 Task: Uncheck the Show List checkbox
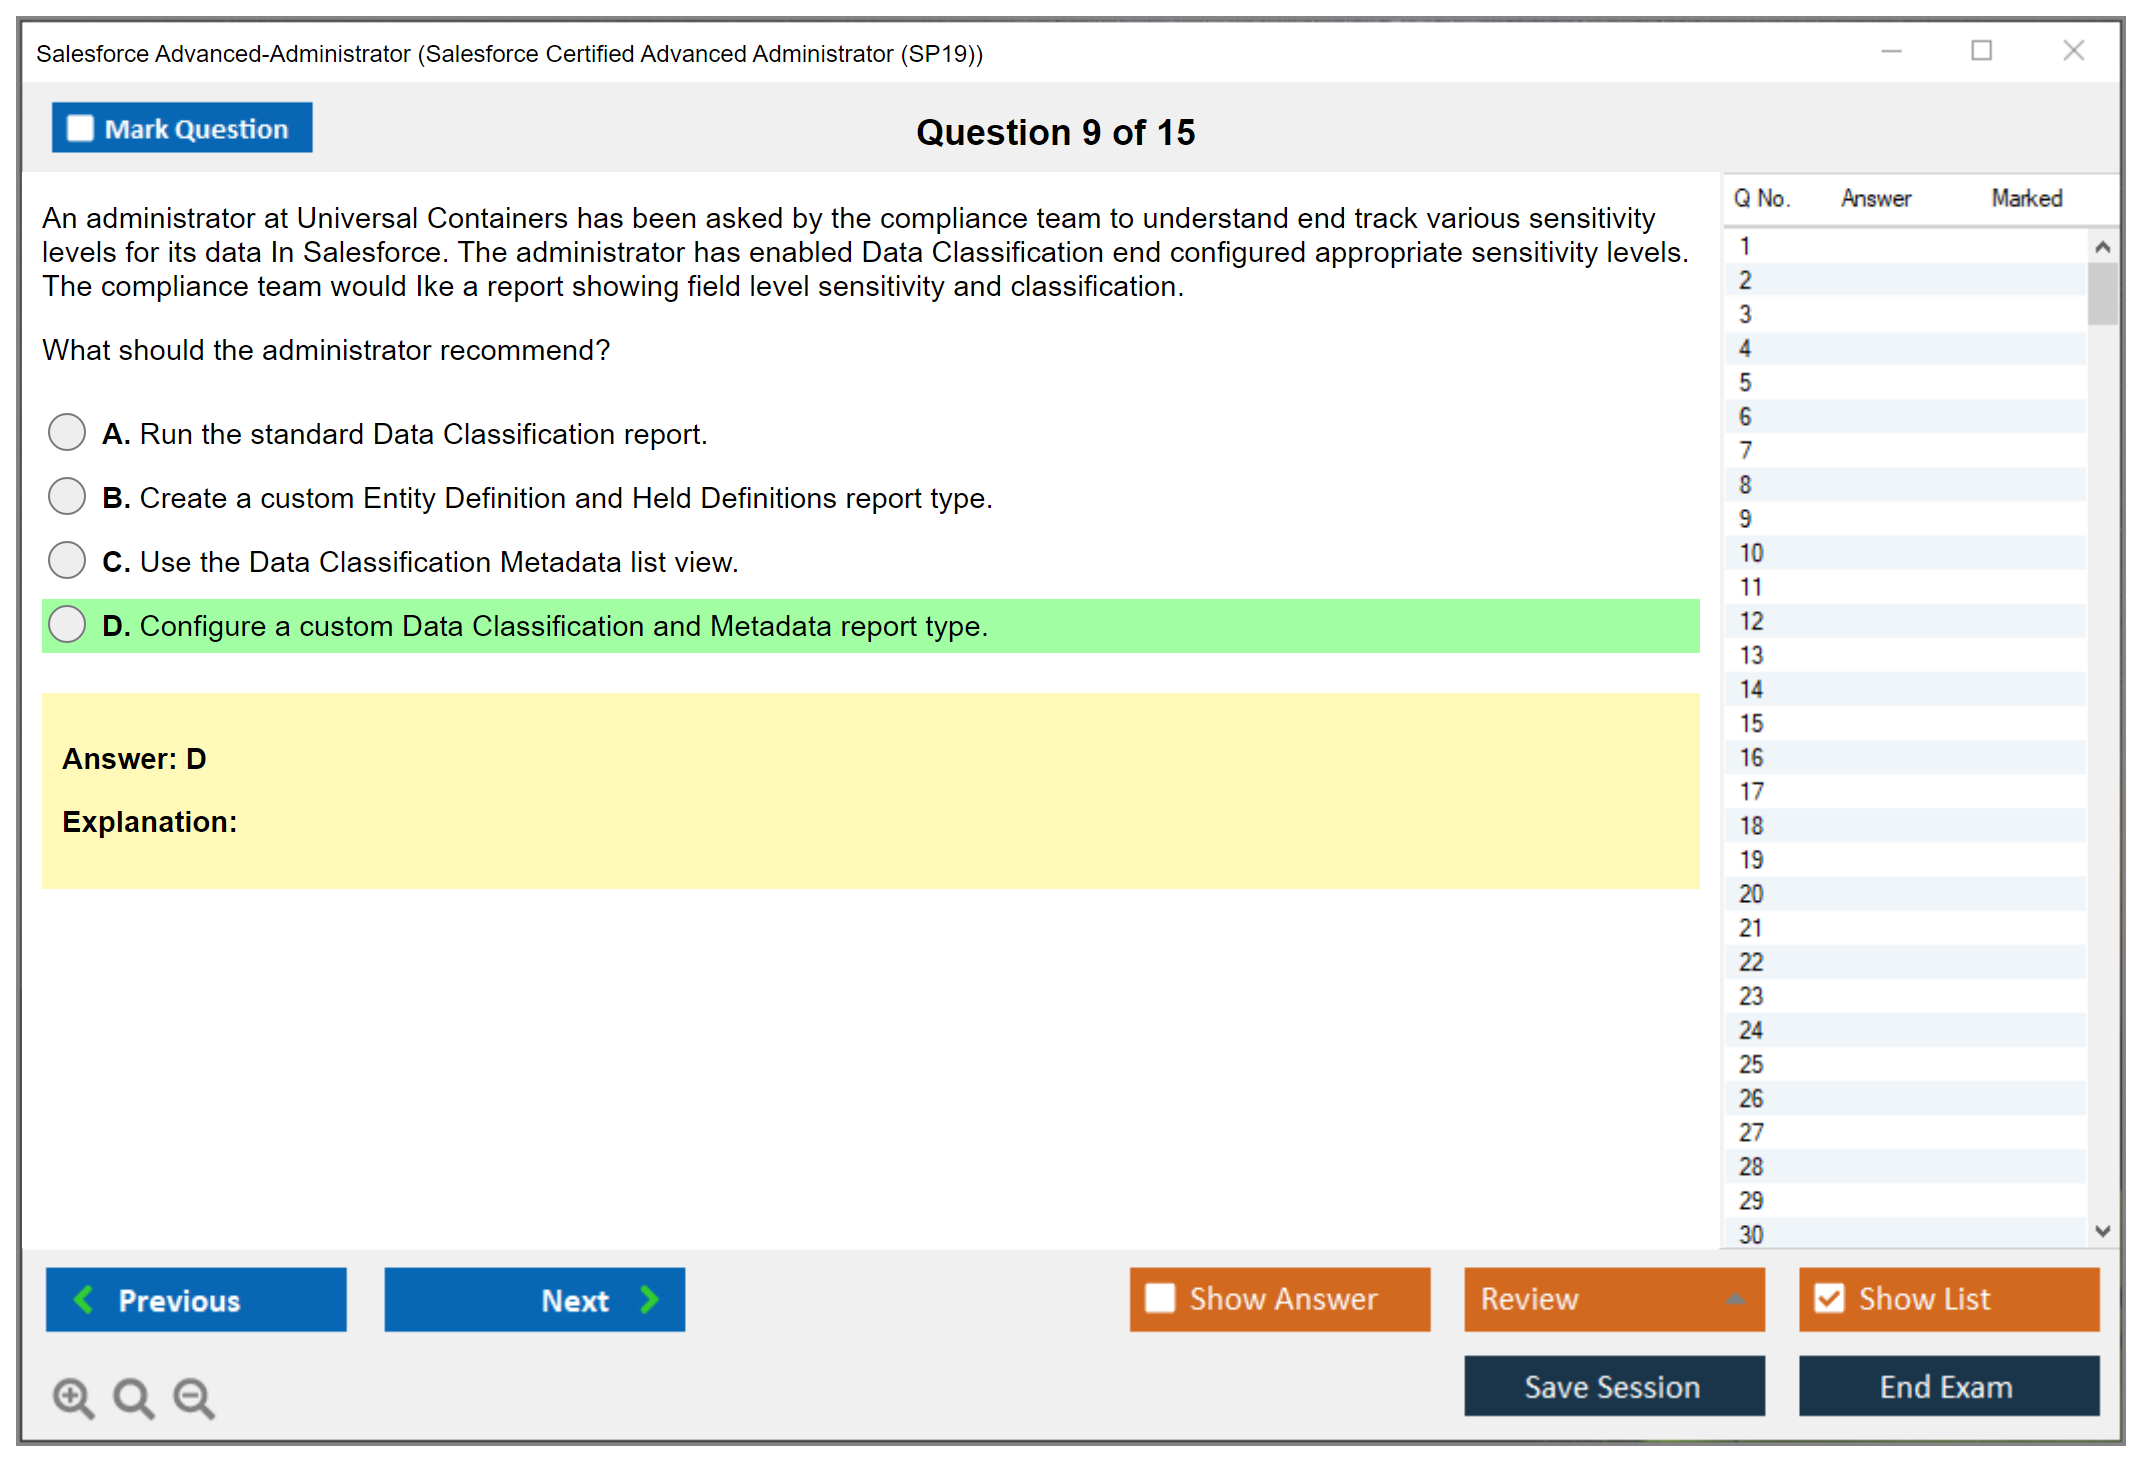(x=1829, y=1298)
